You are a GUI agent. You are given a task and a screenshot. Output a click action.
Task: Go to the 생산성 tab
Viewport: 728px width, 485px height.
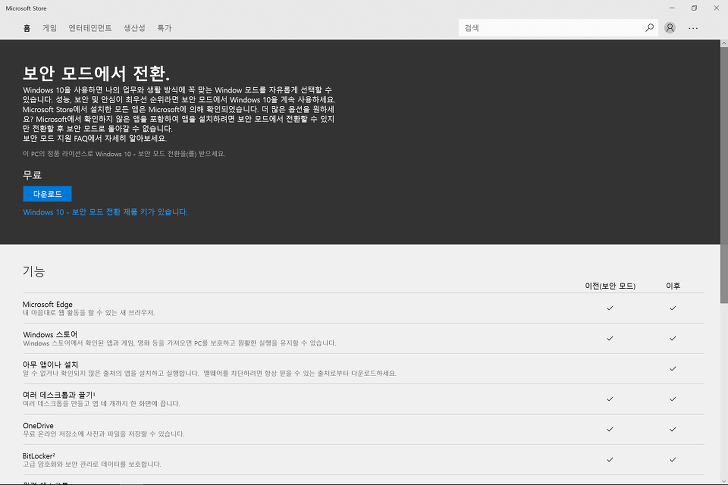click(x=135, y=28)
